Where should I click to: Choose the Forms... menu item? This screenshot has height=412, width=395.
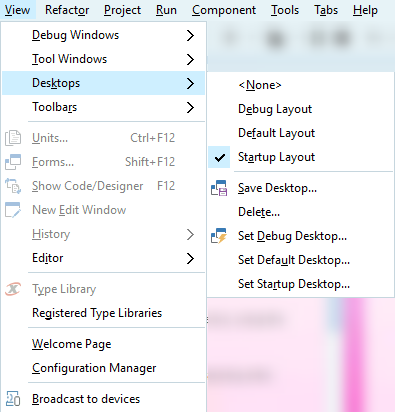point(103,162)
